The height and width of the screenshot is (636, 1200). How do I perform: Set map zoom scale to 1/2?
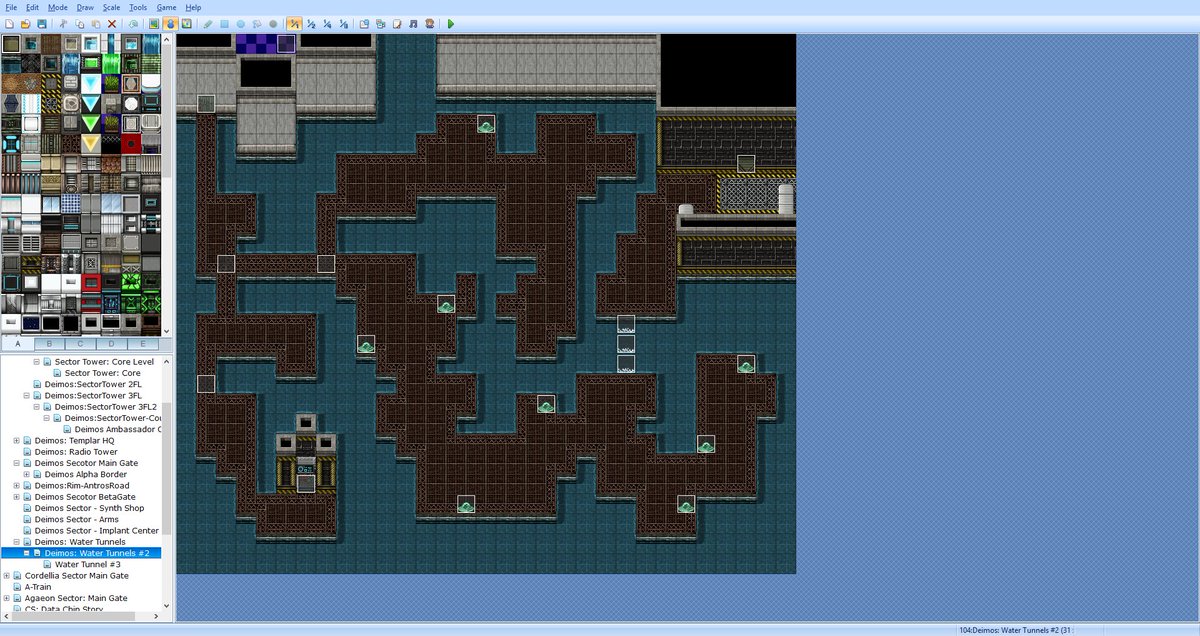311,23
